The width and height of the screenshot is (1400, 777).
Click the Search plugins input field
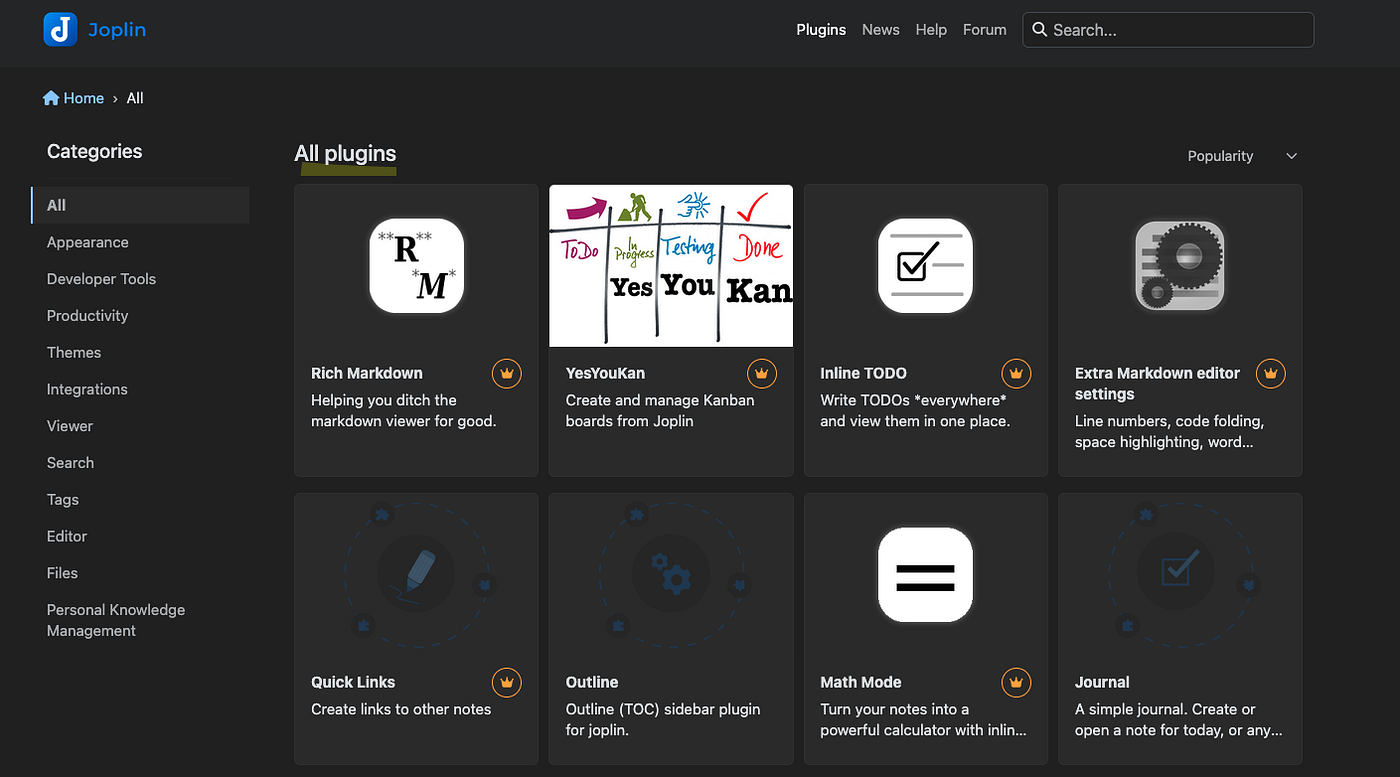tap(1168, 30)
